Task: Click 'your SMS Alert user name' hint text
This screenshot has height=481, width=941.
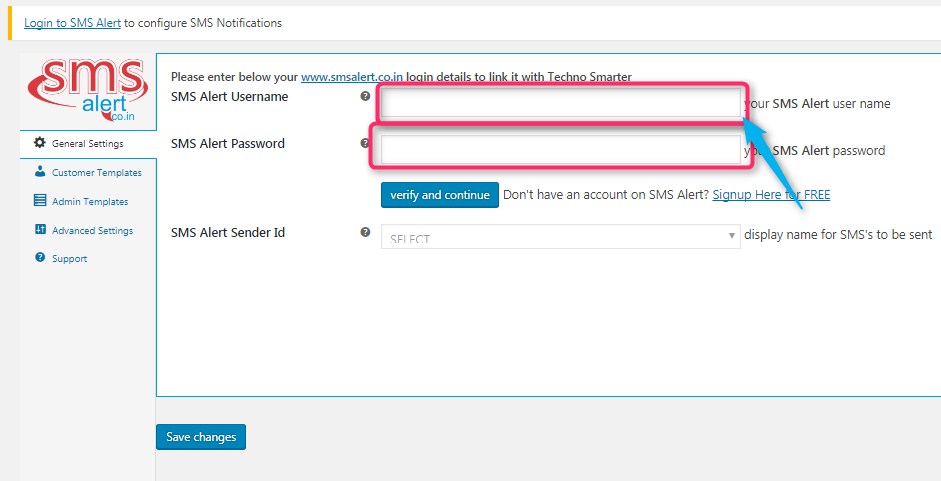Action: click(x=817, y=103)
